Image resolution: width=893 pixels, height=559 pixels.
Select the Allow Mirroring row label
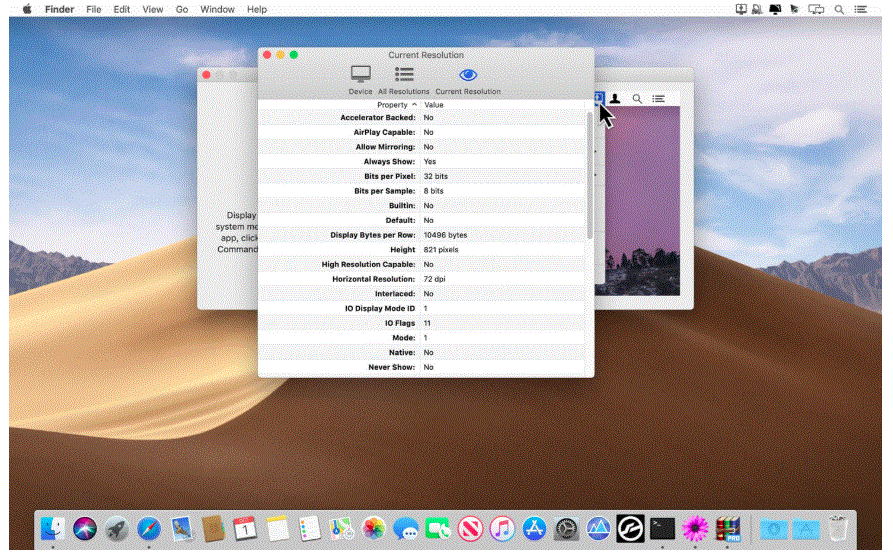(x=385, y=147)
